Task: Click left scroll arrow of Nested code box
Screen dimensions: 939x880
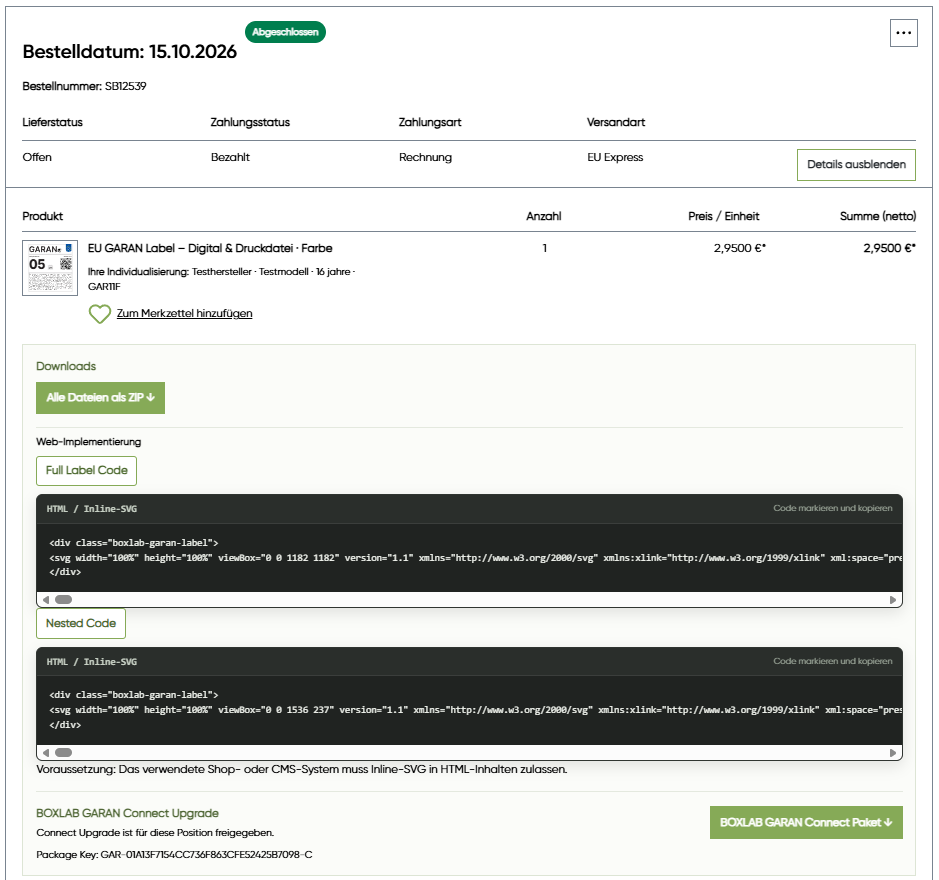Action: [46, 753]
